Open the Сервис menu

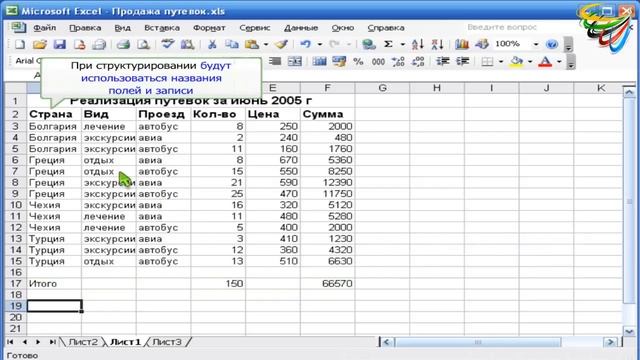[255, 28]
